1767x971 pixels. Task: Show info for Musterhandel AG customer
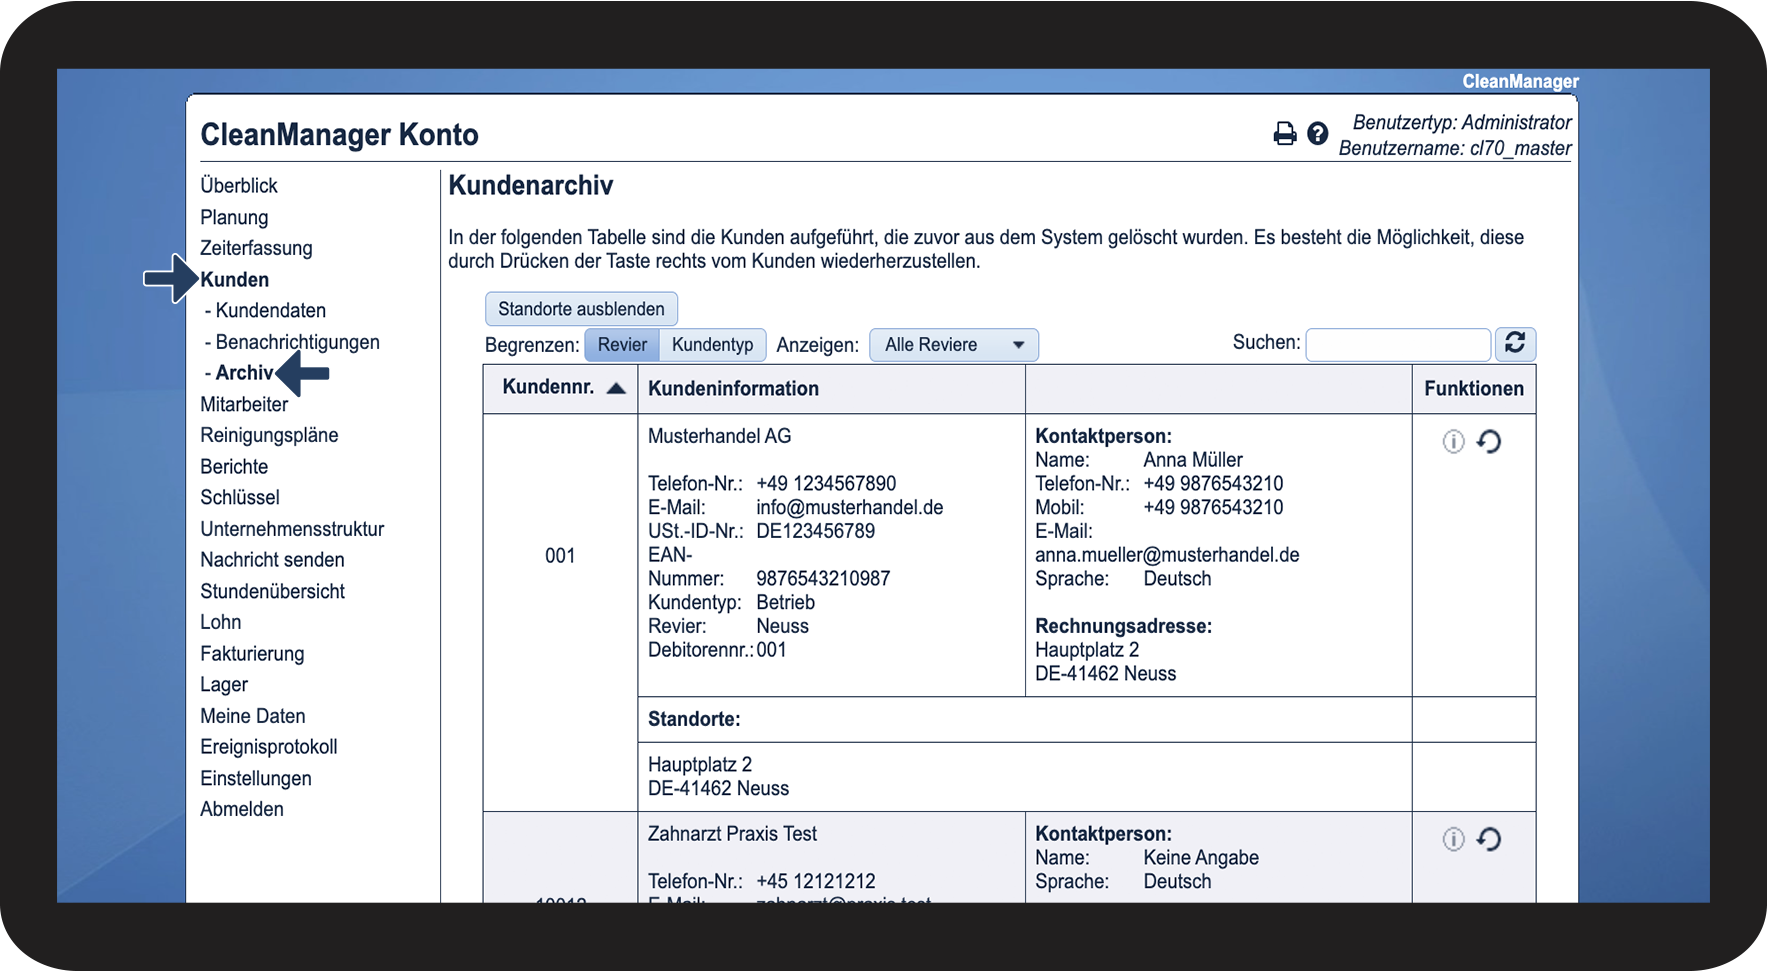pos(1453,441)
